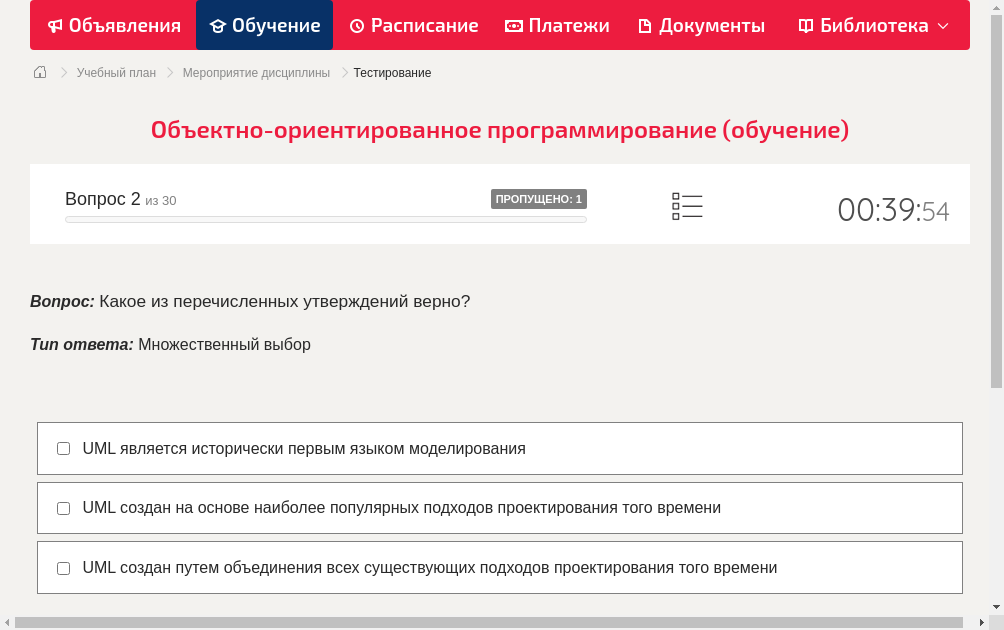
Task: Check the option about uniting all existing approaches
Action: pos(63,568)
